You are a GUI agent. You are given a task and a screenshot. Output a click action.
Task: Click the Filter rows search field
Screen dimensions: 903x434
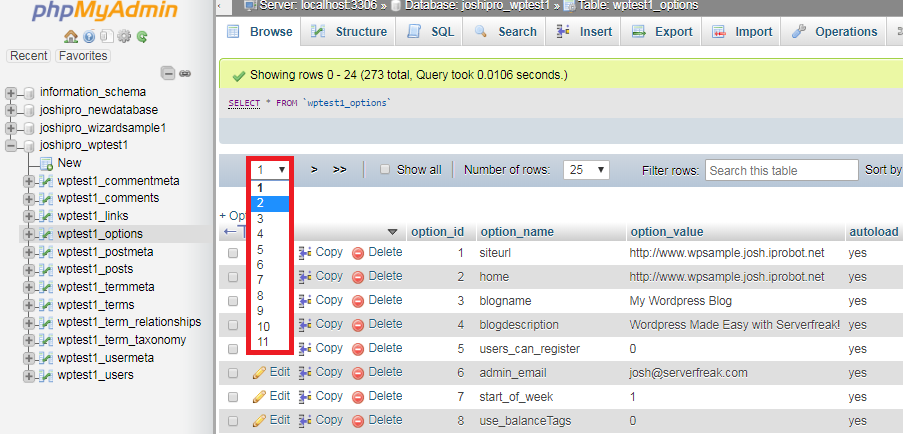[x=781, y=170]
